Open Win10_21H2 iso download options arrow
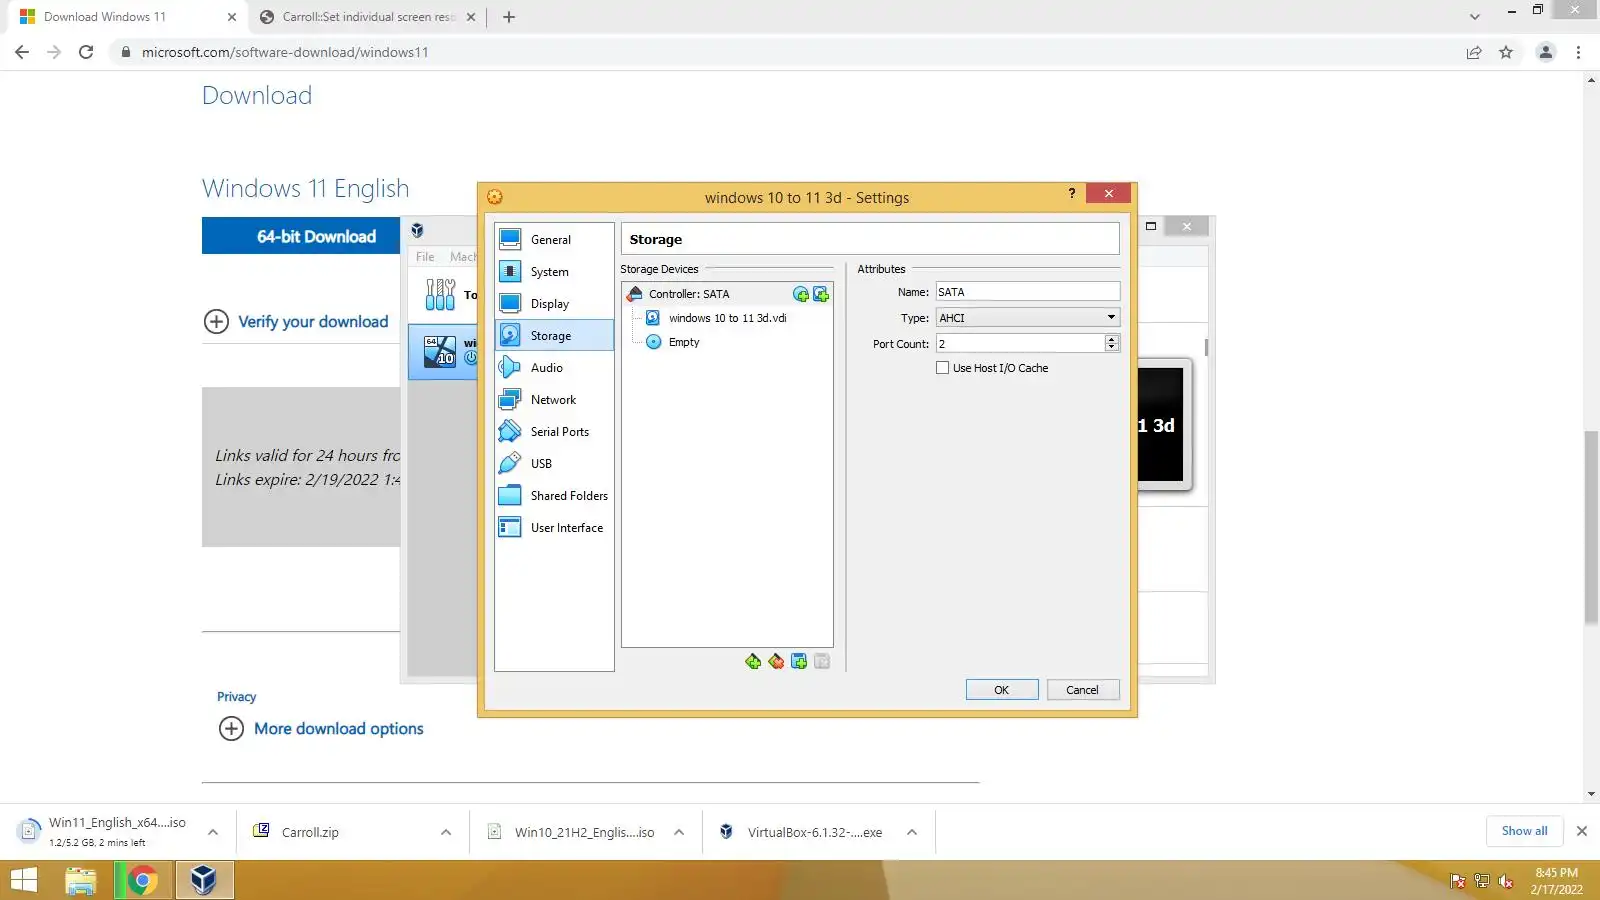The height and width of the screenshot is (900, 1600). tap(679, 832)
